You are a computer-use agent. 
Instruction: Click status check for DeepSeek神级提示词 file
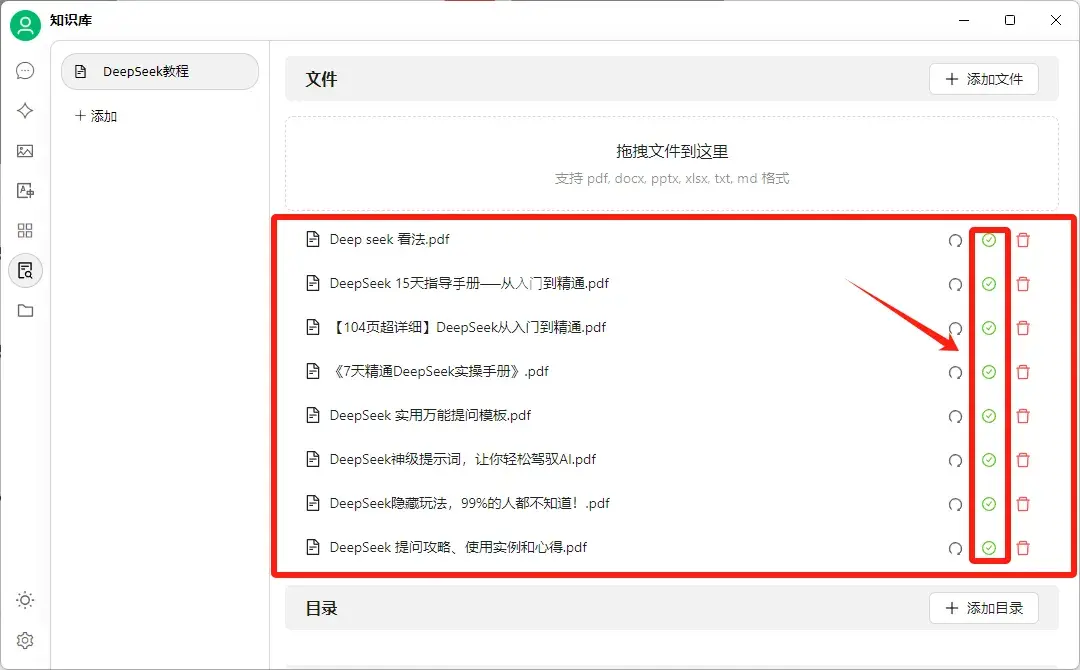[x=989, y=461]
